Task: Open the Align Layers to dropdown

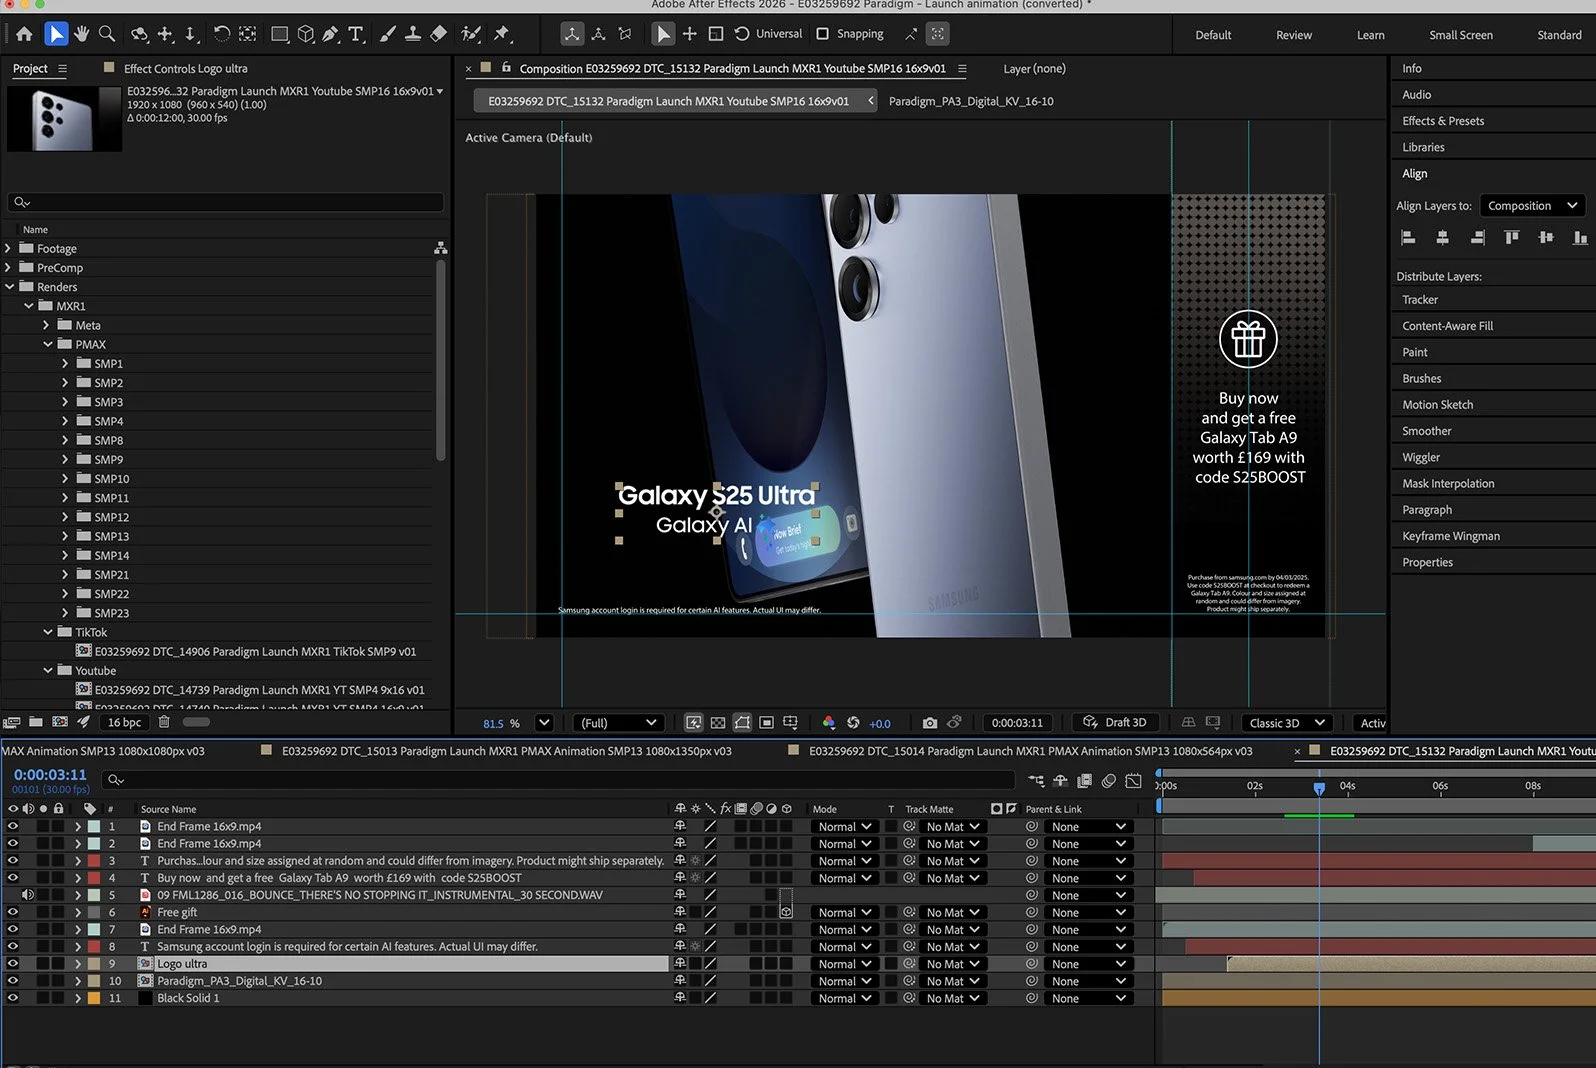Action: click(x=1532, y=206)
